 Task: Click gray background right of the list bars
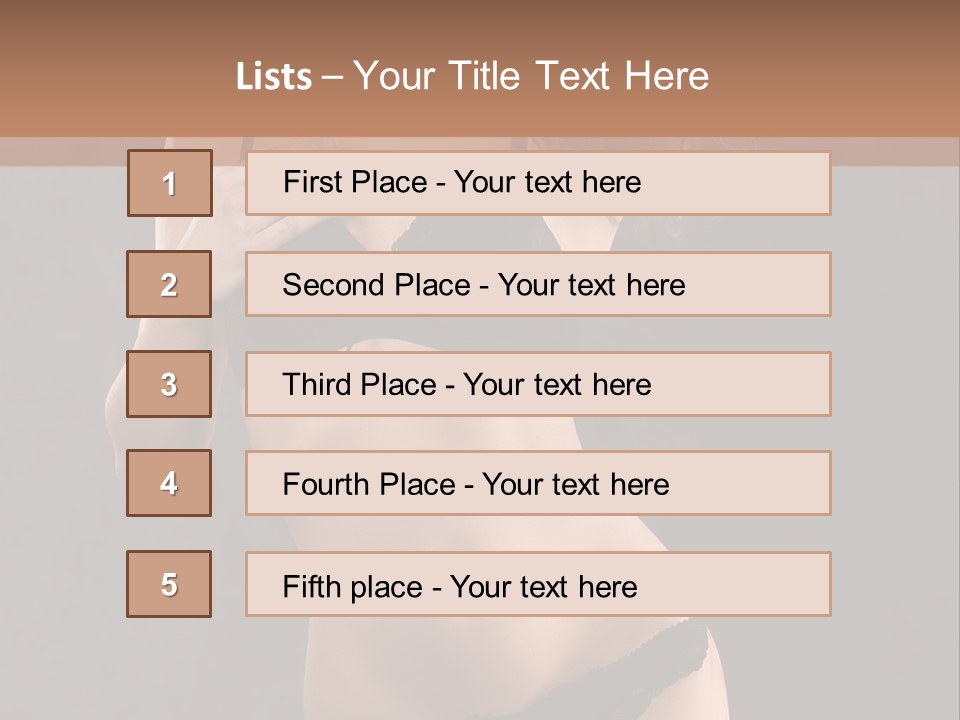[x=895, y=400]
